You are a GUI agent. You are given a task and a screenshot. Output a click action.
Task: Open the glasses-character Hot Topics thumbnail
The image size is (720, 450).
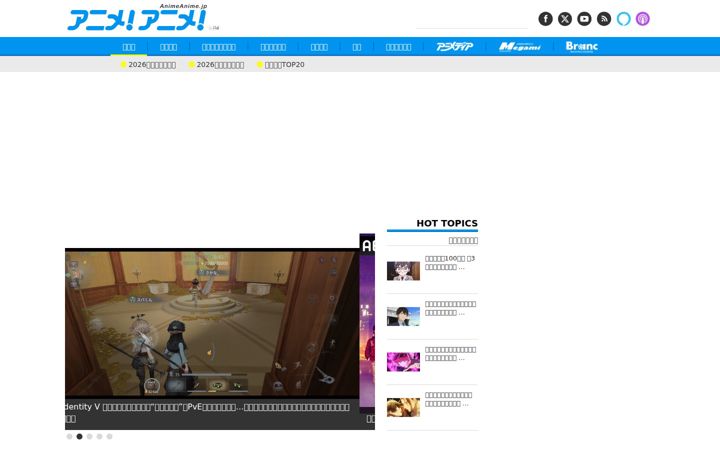pyautogui.click(x=403, y=271)
